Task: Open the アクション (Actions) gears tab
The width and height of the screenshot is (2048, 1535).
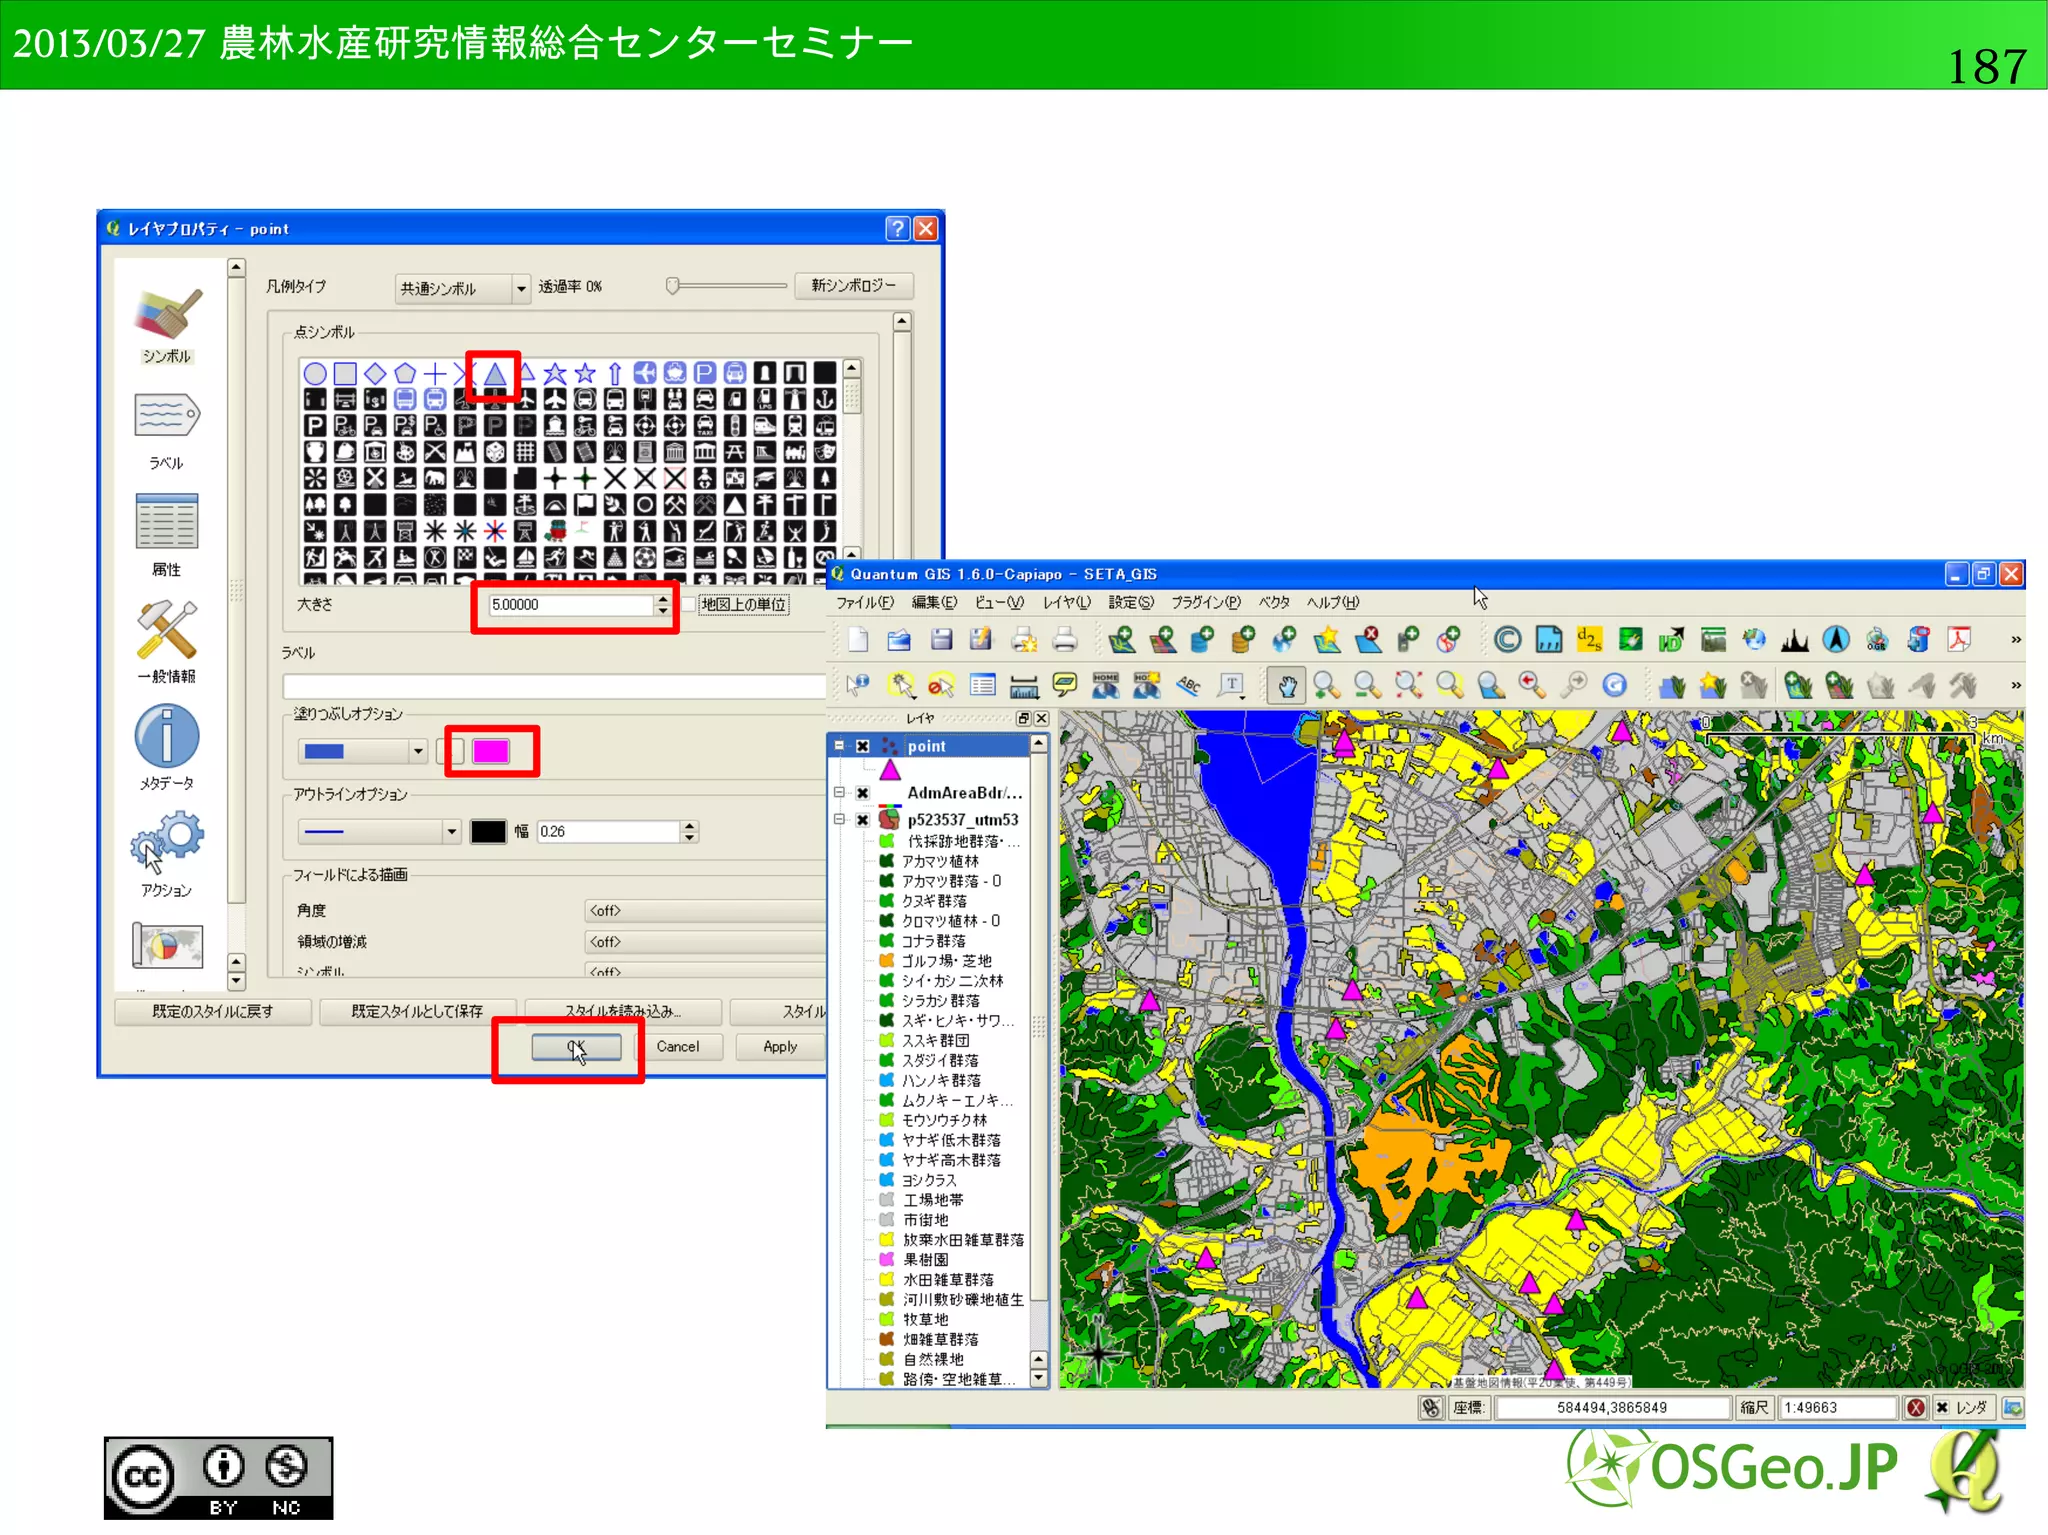Action: point(166,855)
